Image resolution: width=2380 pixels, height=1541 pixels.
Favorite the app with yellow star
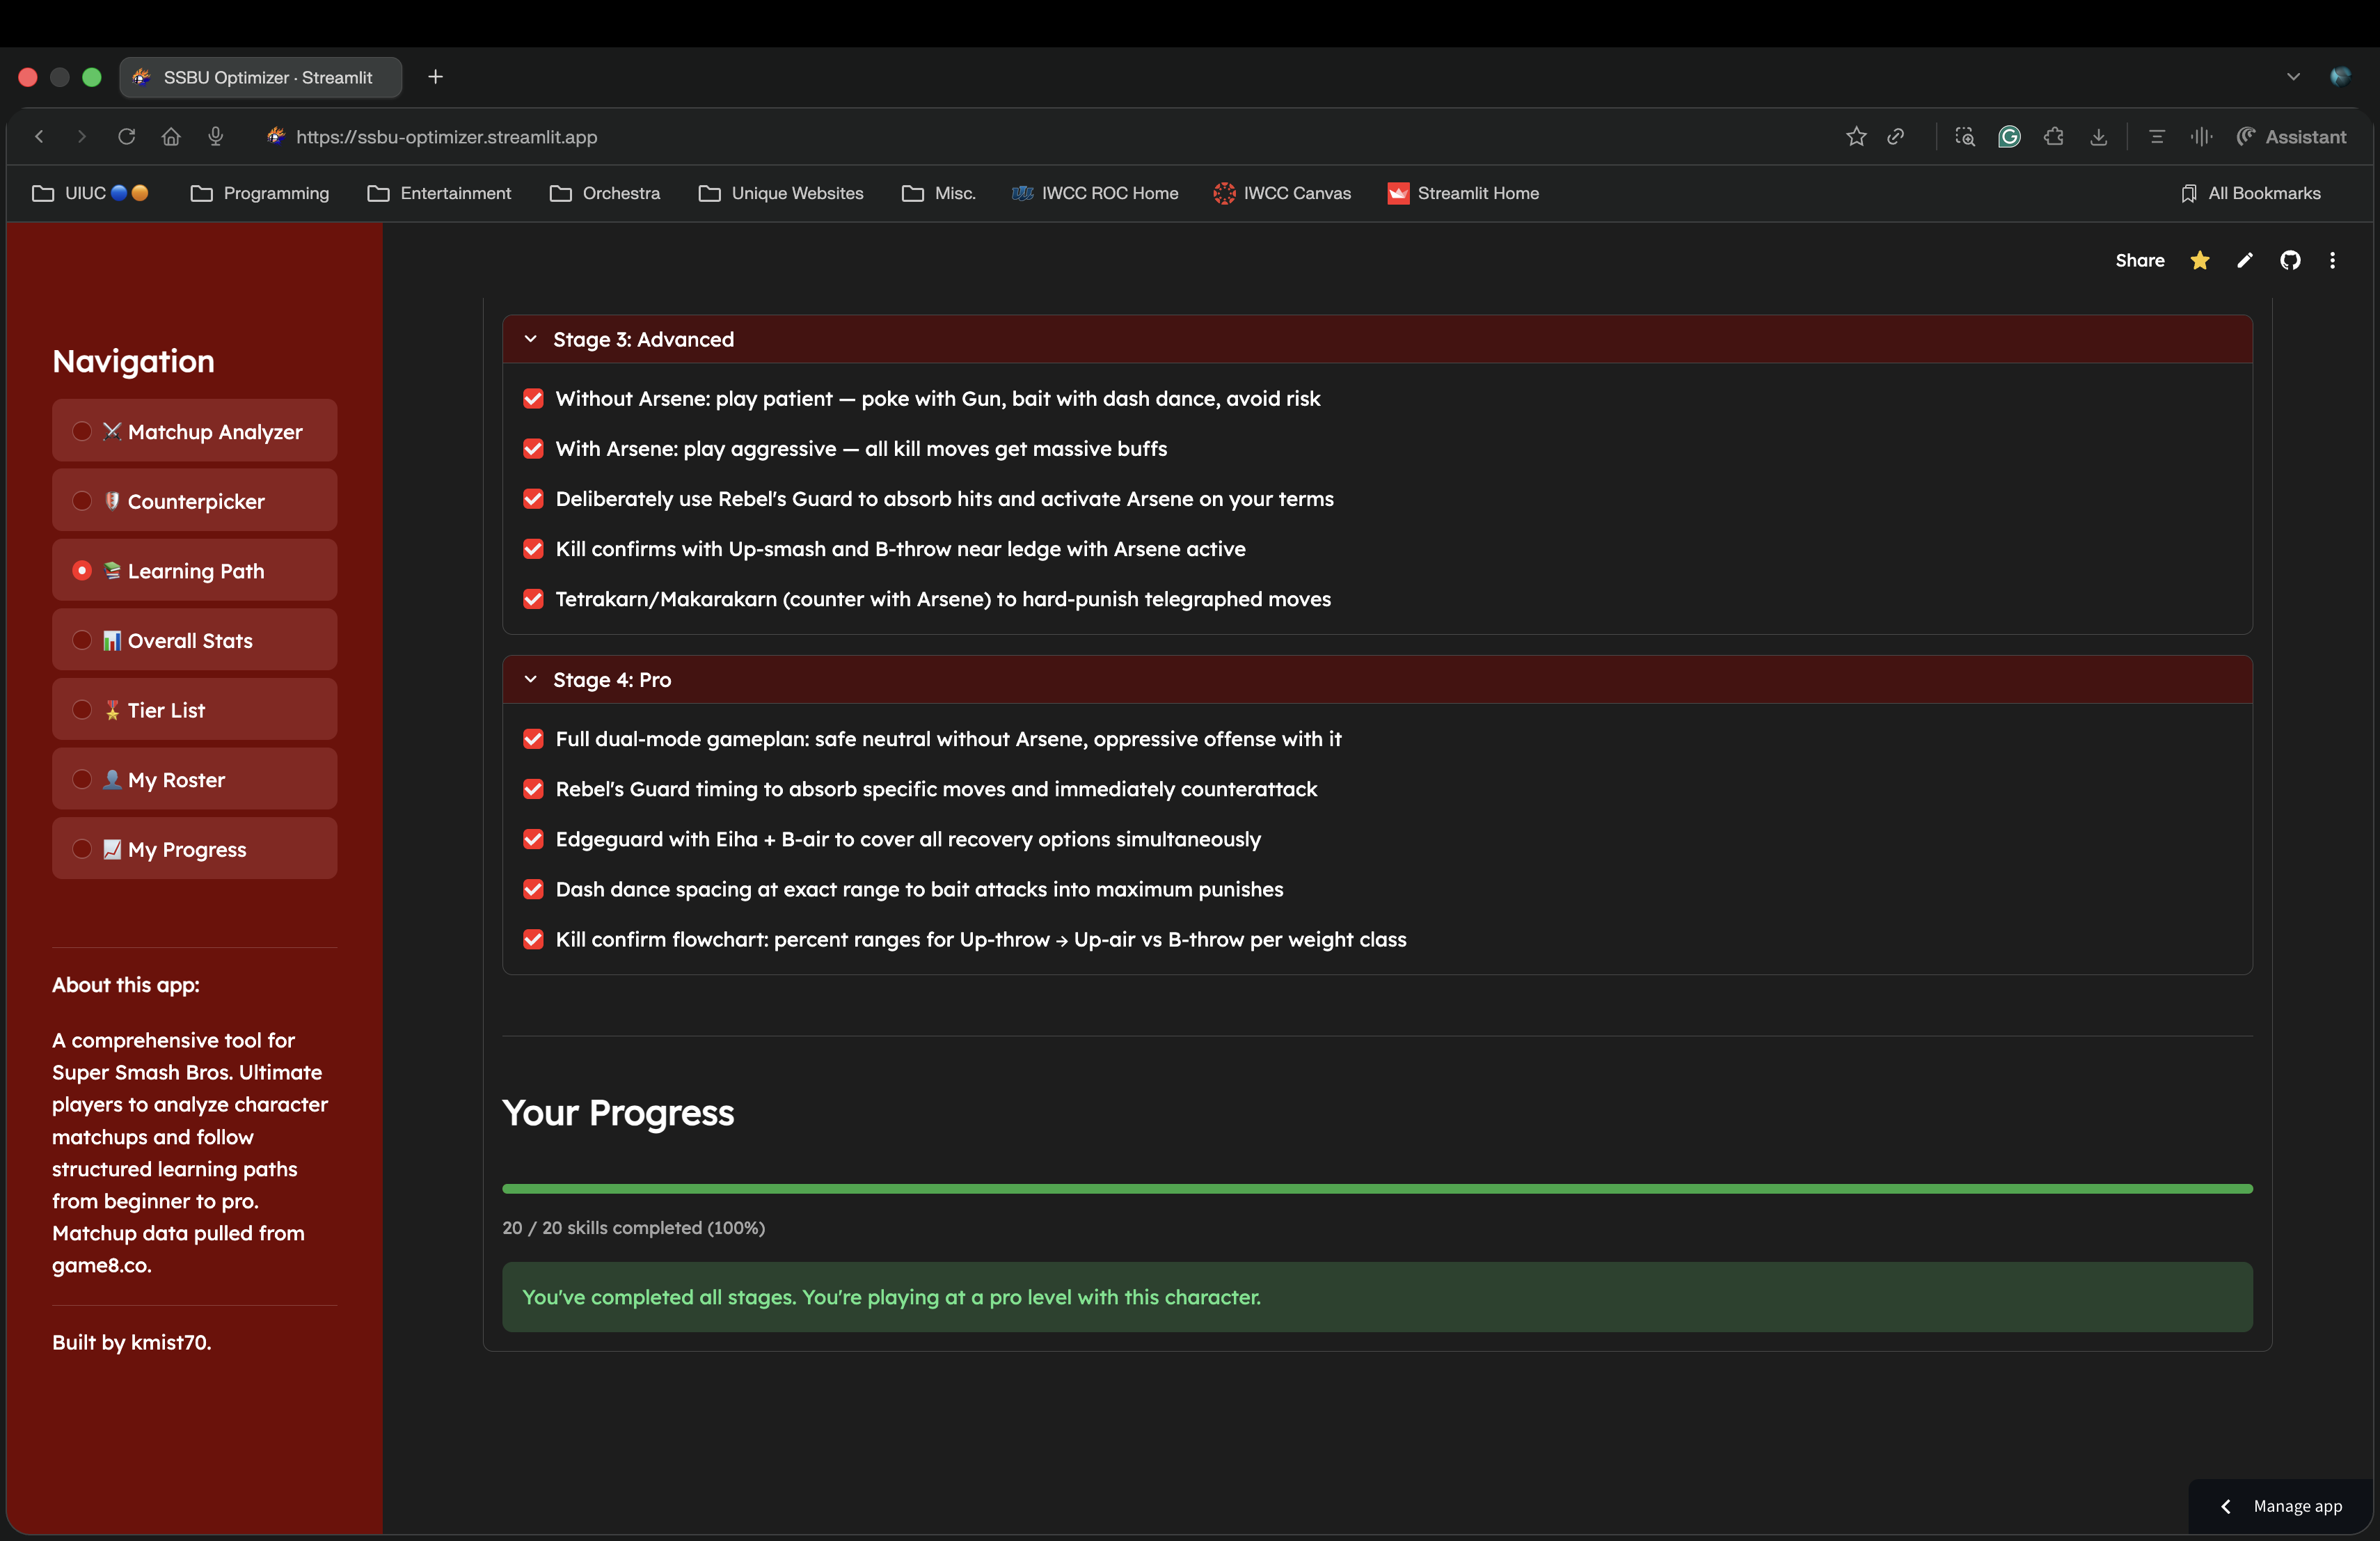2200,260
